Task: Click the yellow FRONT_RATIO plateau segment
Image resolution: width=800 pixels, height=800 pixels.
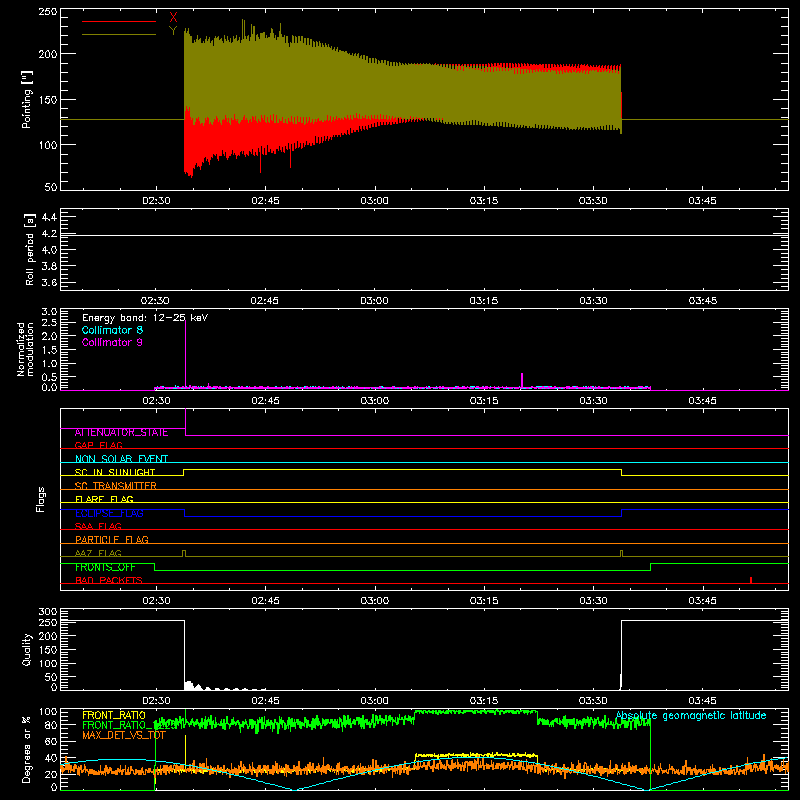Action: (476, 755)
